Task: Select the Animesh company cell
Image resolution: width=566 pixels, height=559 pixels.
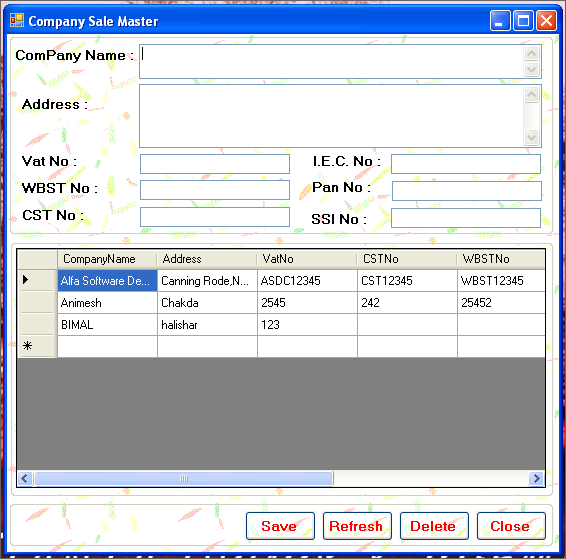Action: point(107,302)
